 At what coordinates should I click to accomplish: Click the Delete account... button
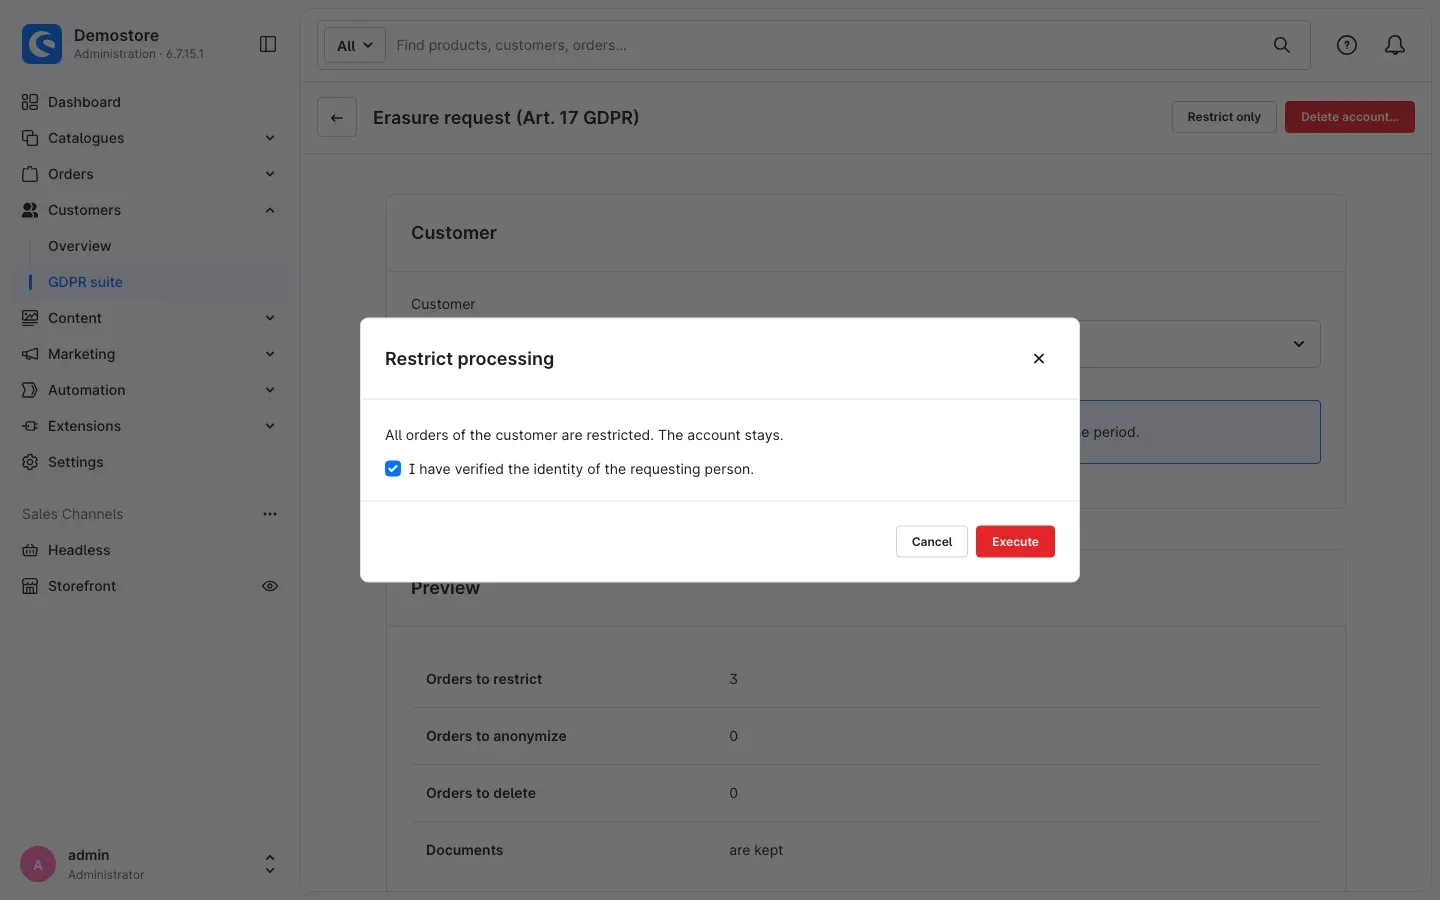[1350, 117]
